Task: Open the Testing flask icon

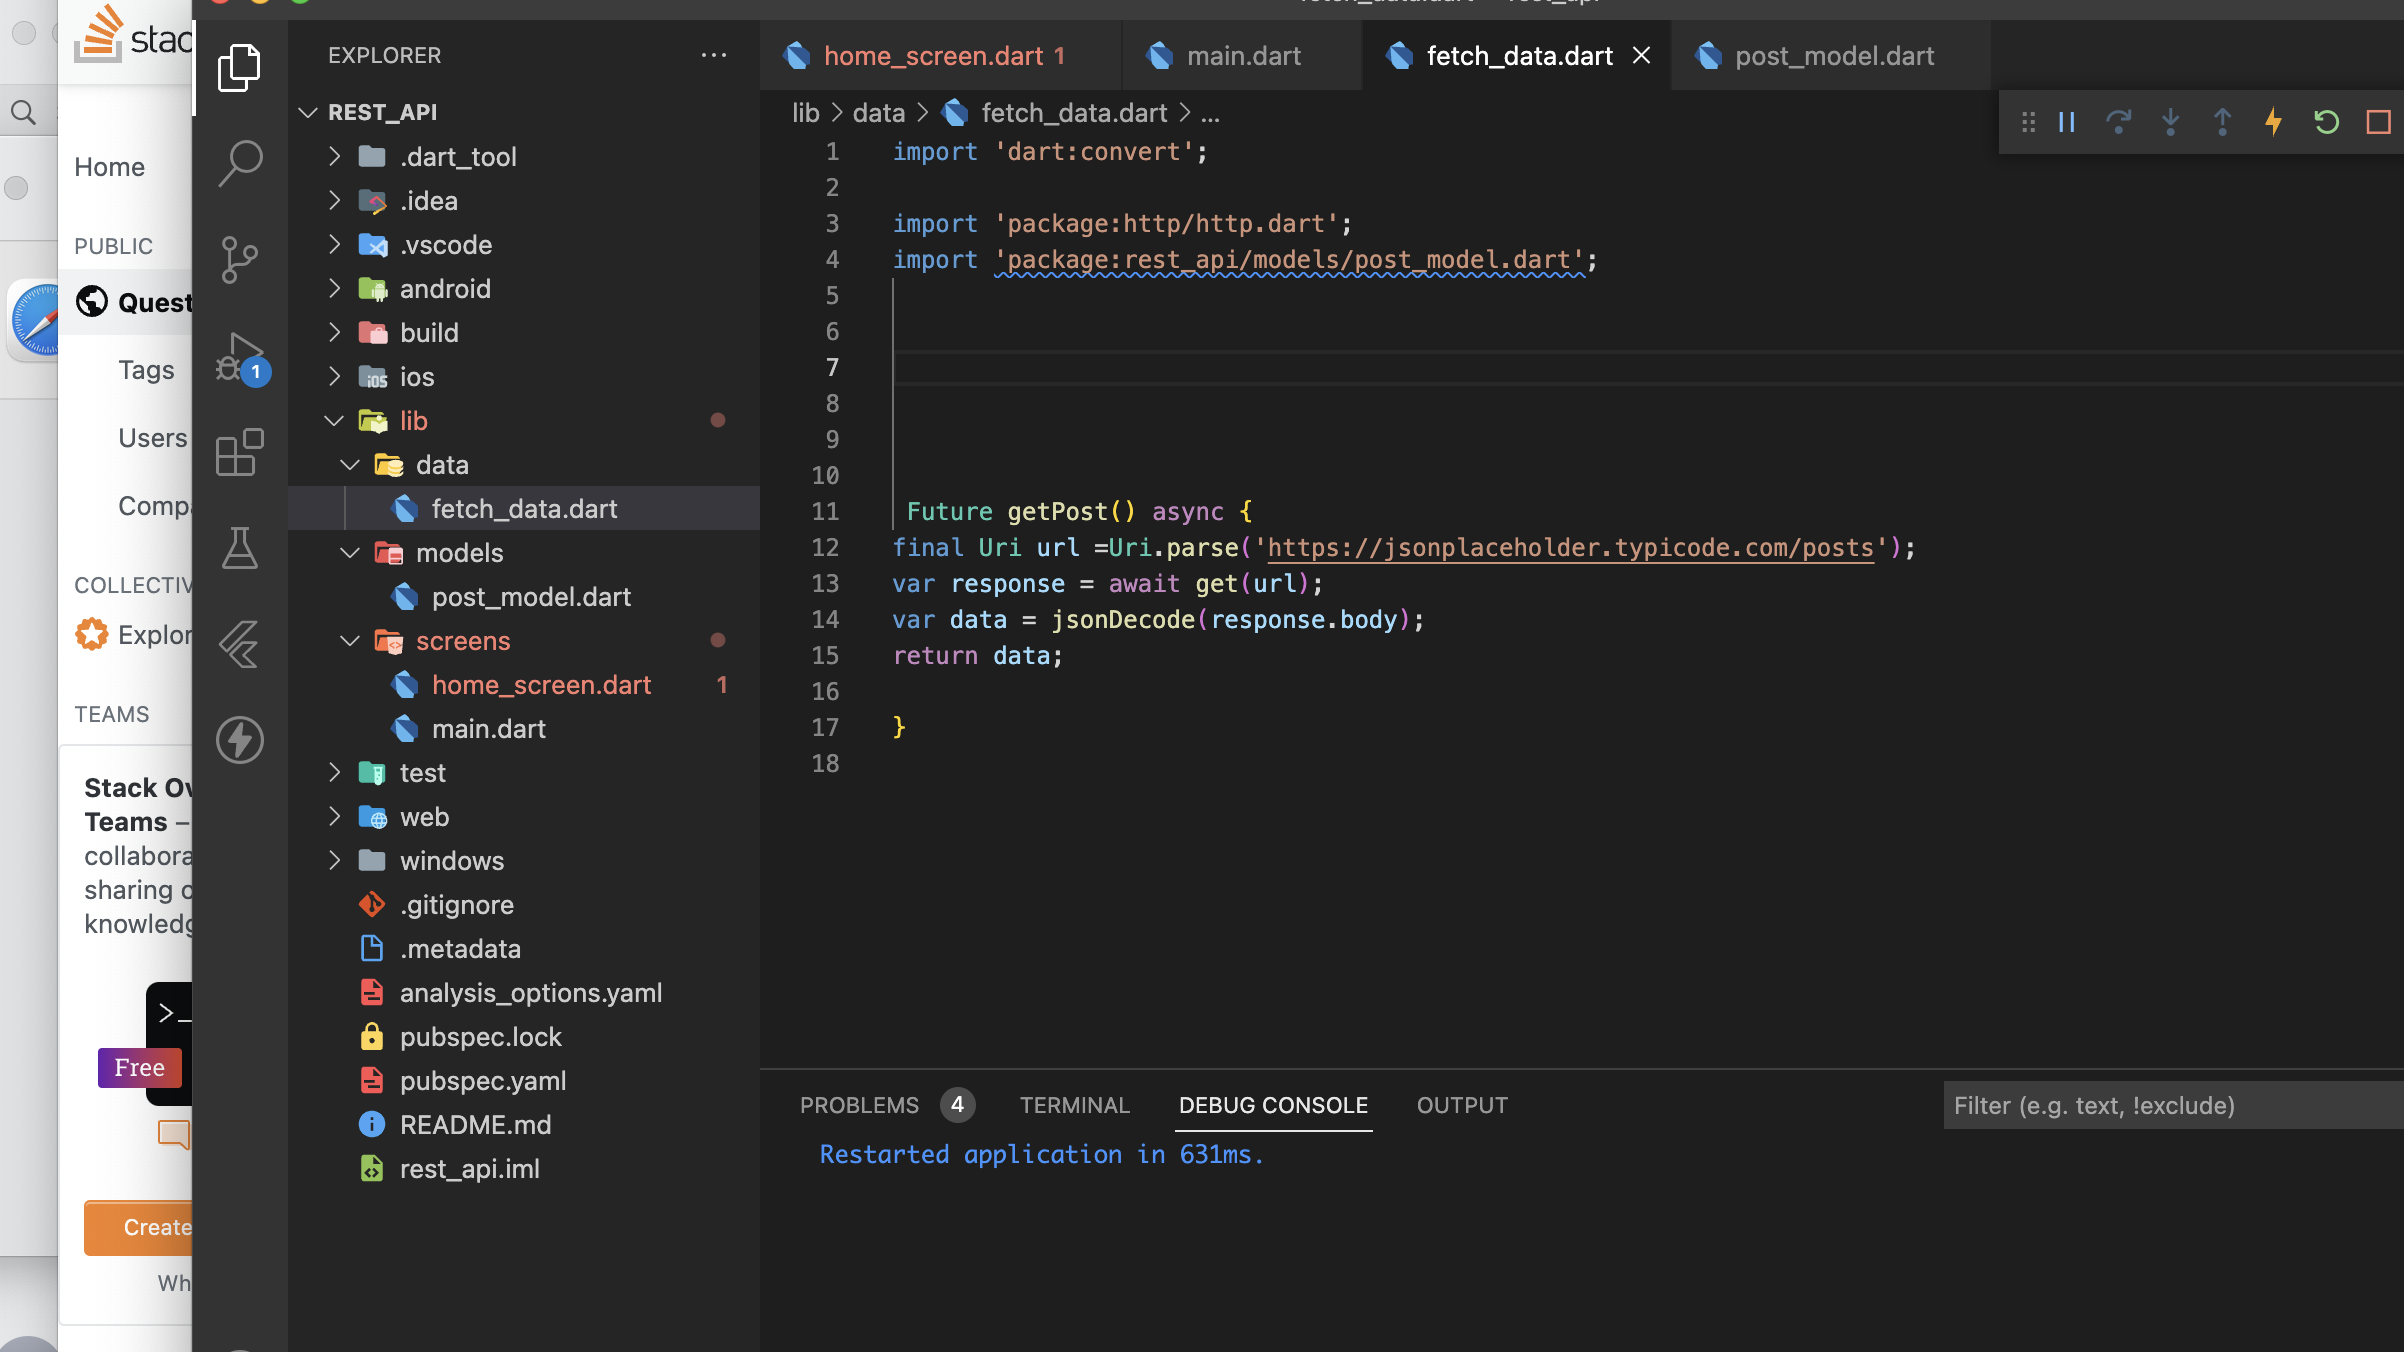Action: point(239,548)
